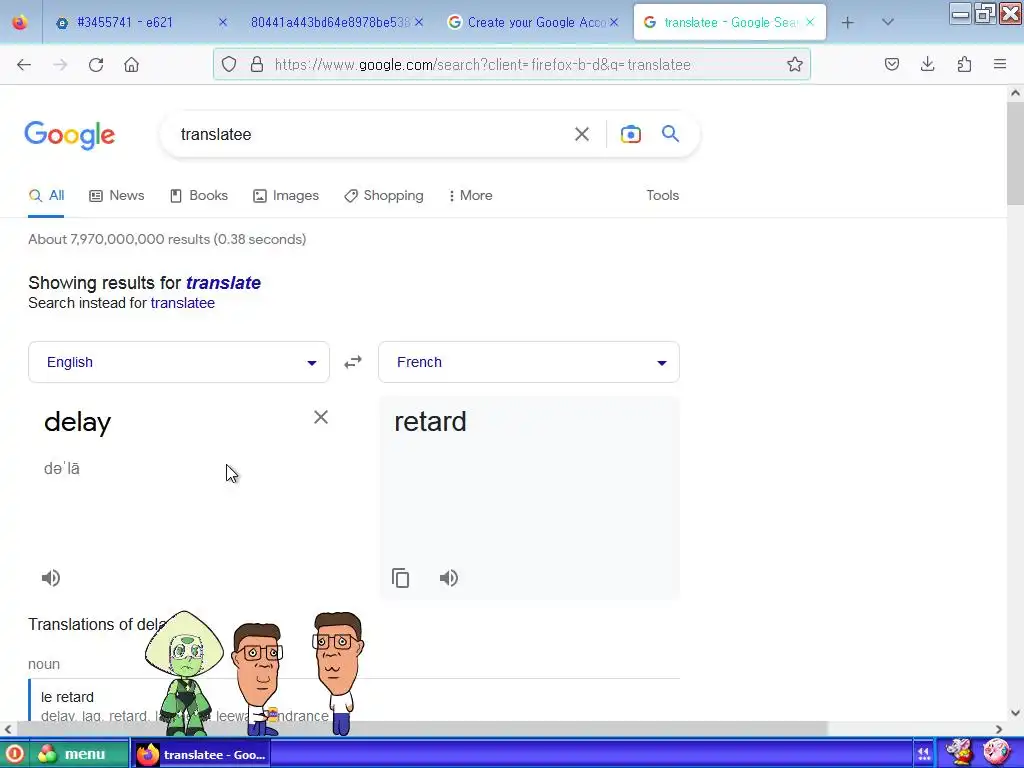This screenshot has height=768, width=1024.
Task: Close the translatee Google Search tab
Action: coord(810,22)
